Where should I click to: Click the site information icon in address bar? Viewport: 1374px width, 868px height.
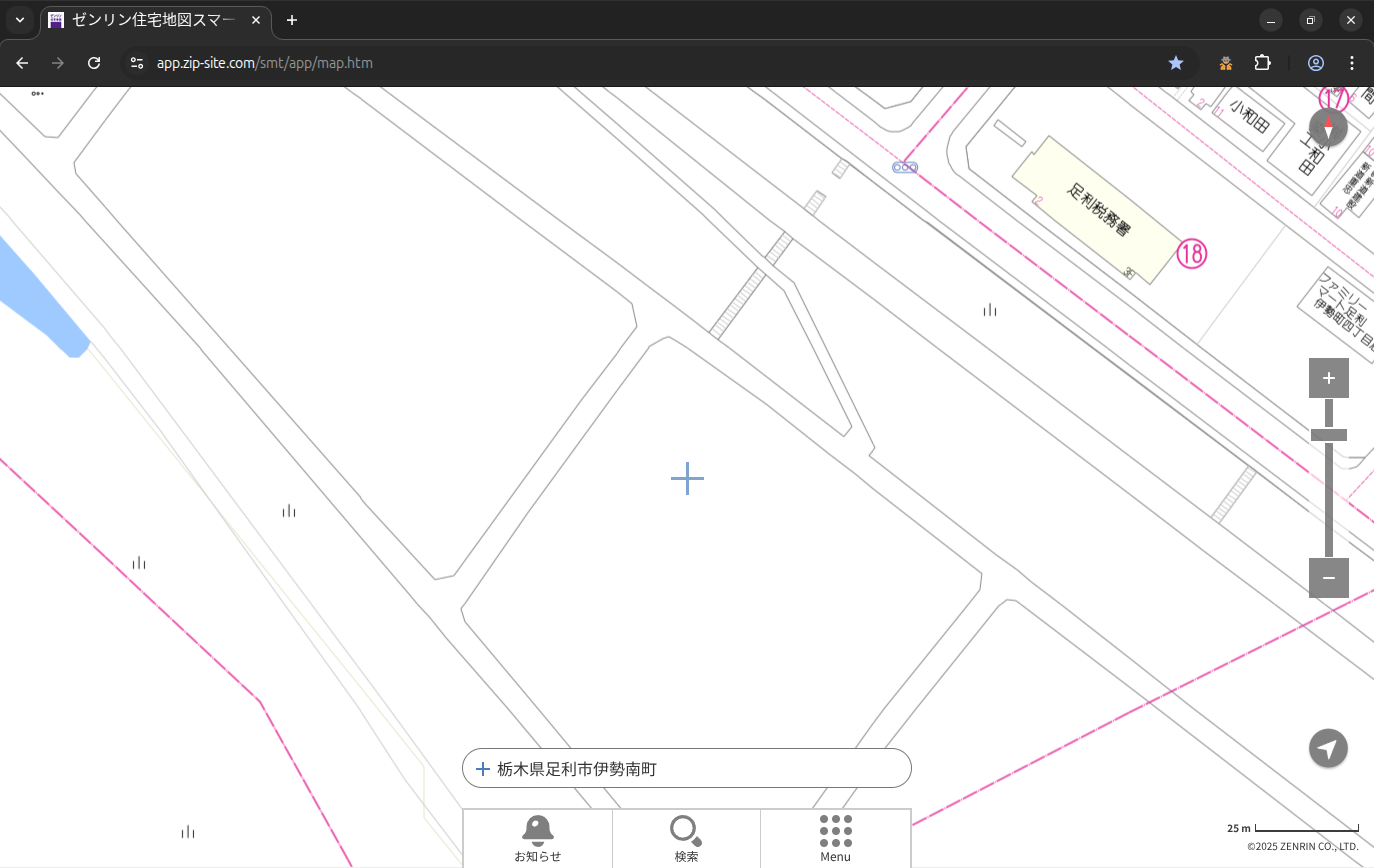tap(137, 63)
